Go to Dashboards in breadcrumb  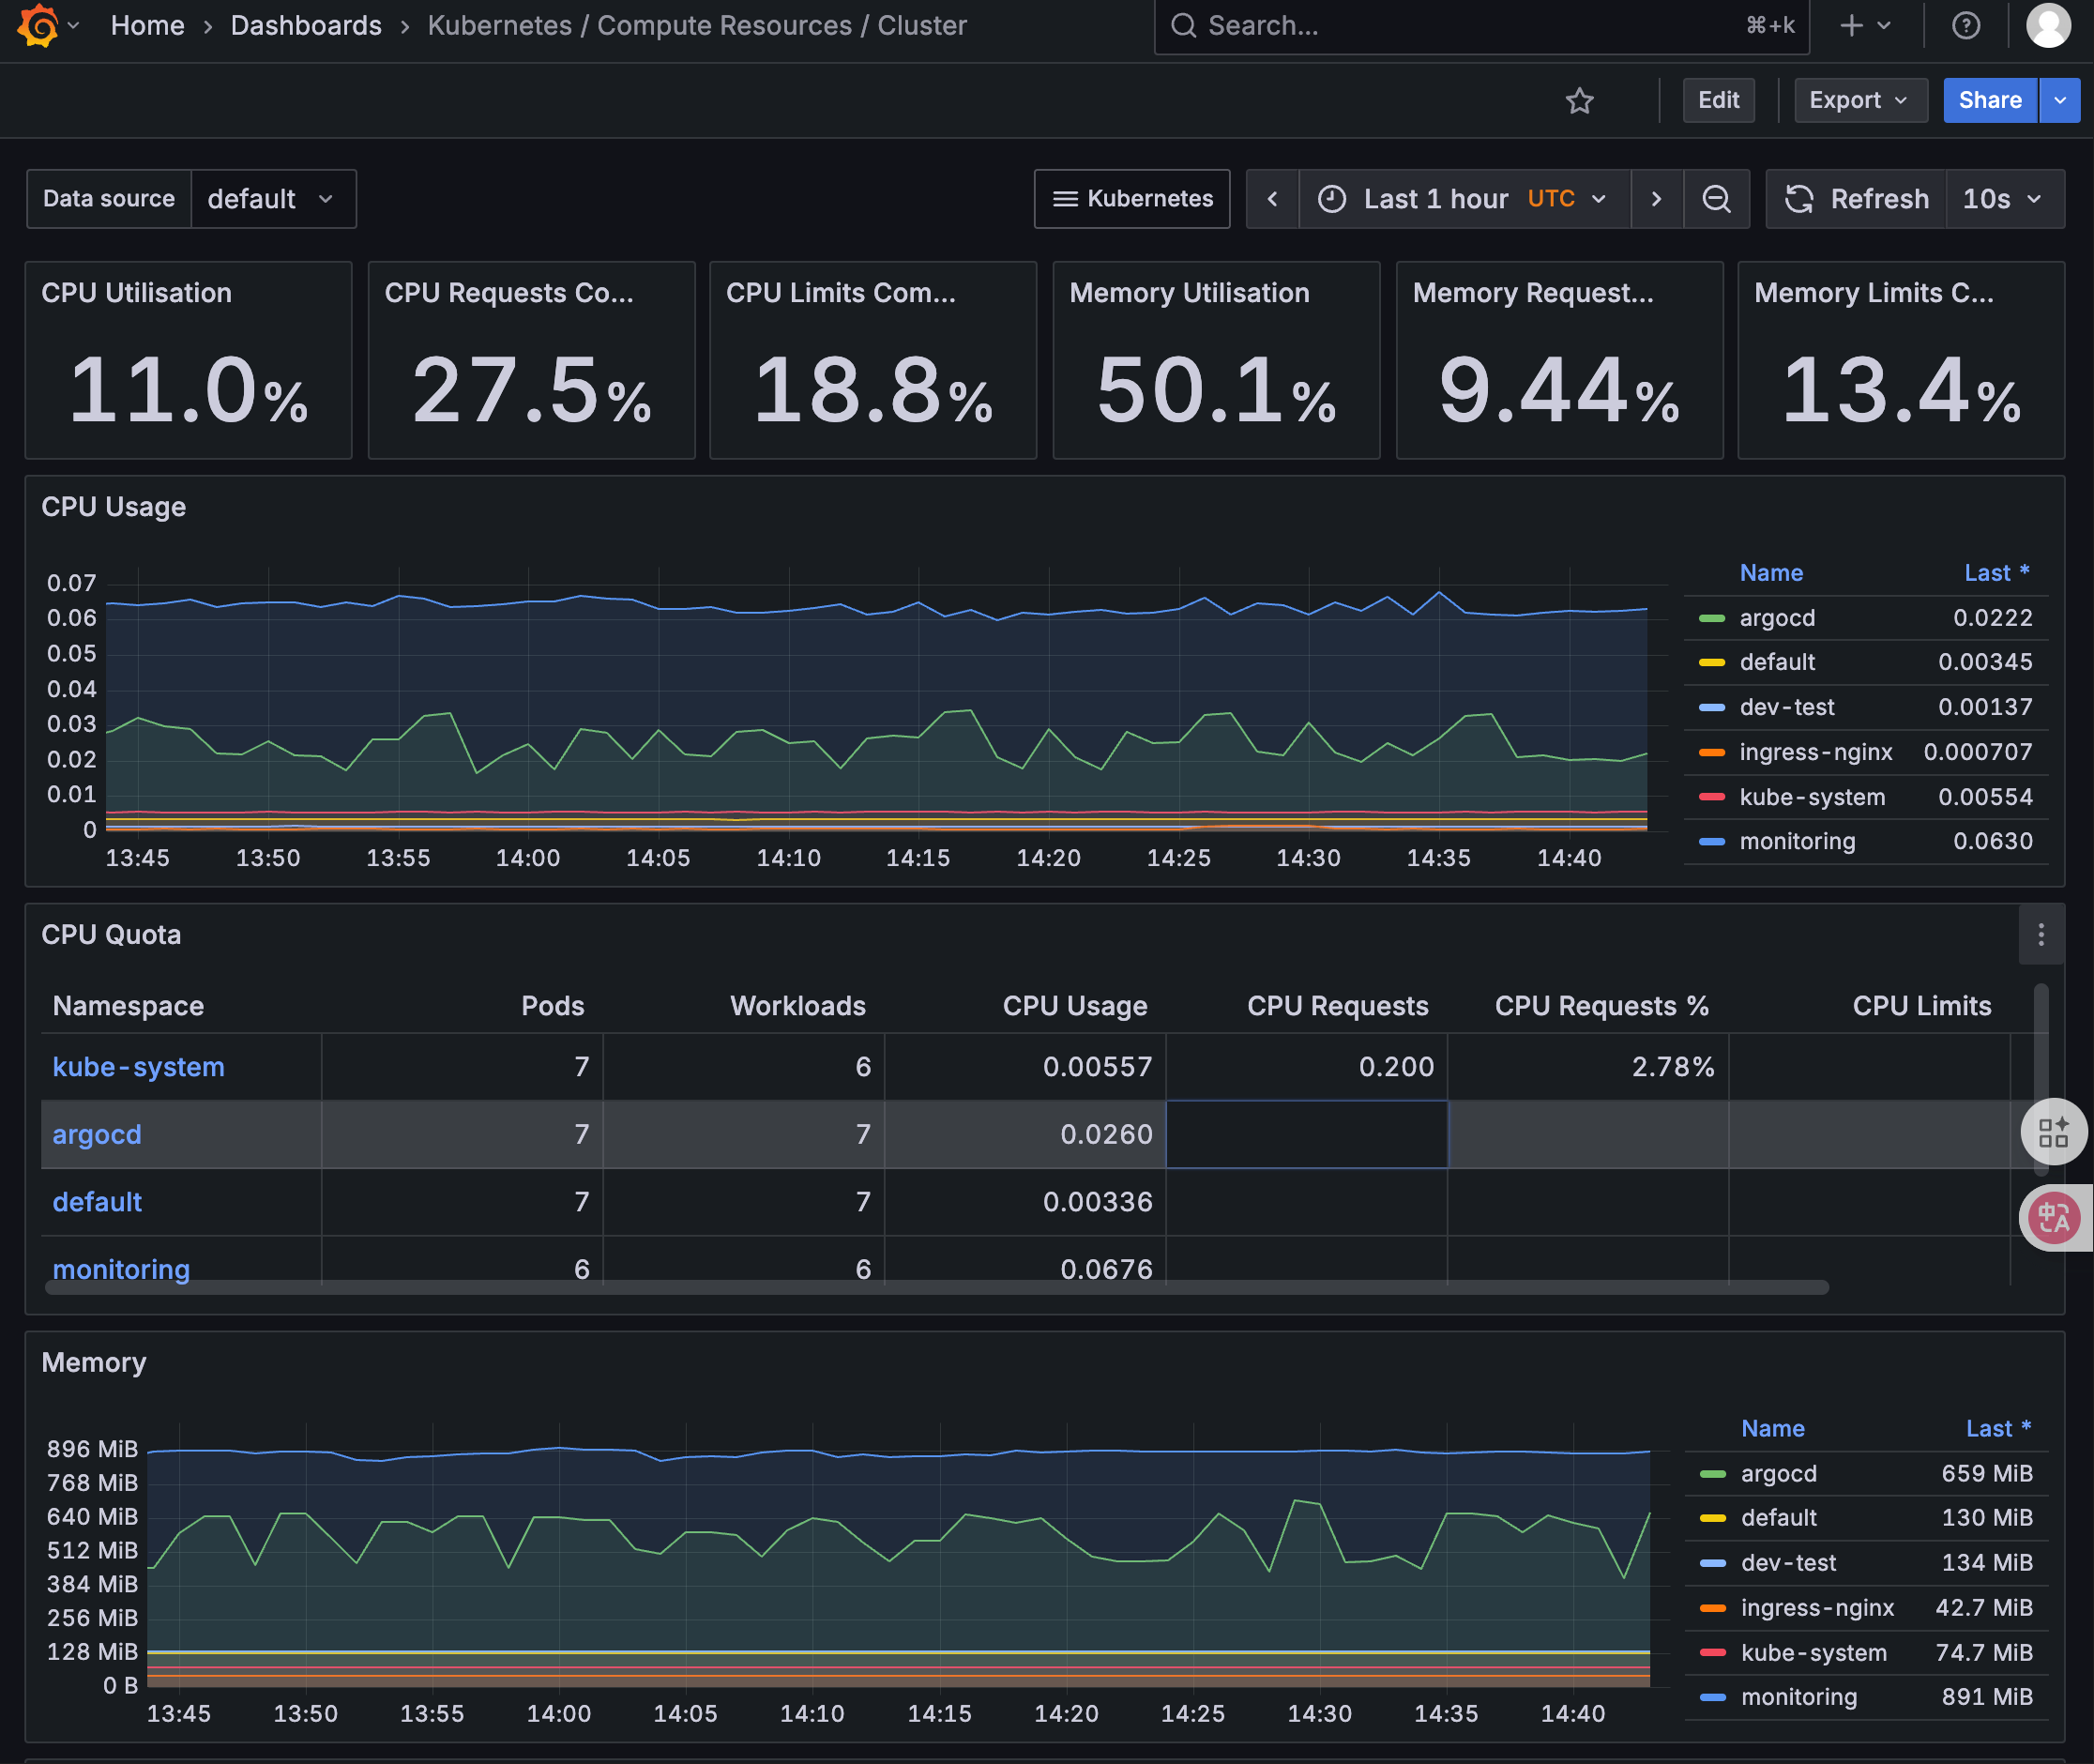(x=306, y=25)
